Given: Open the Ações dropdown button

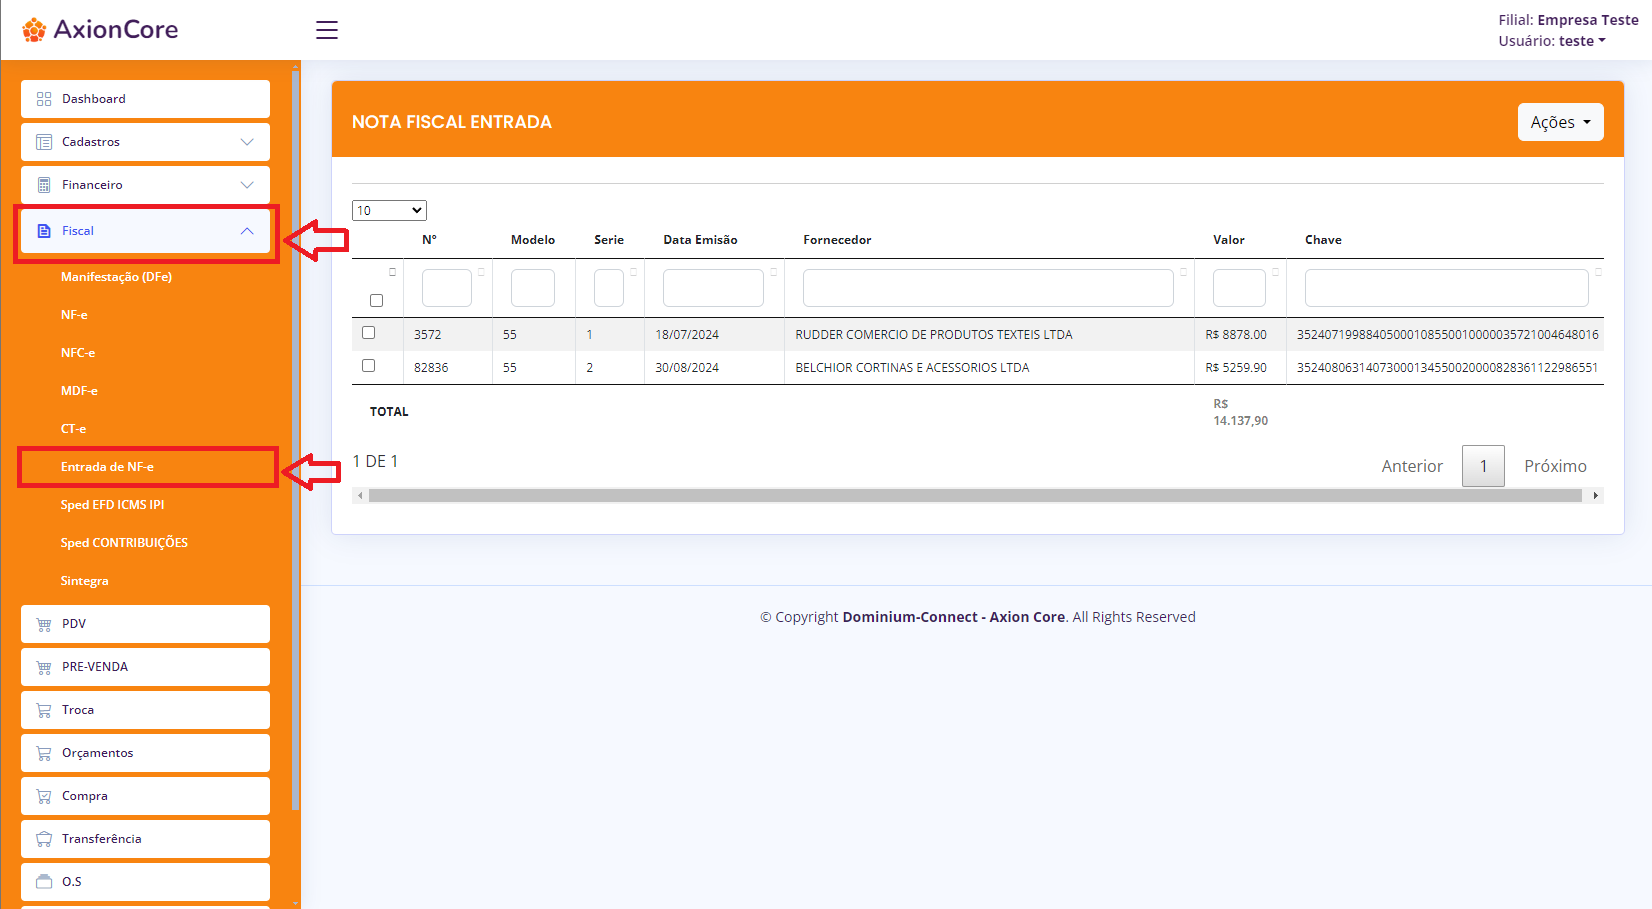Looking at the screenshot, I should [x=1560, y=122].
